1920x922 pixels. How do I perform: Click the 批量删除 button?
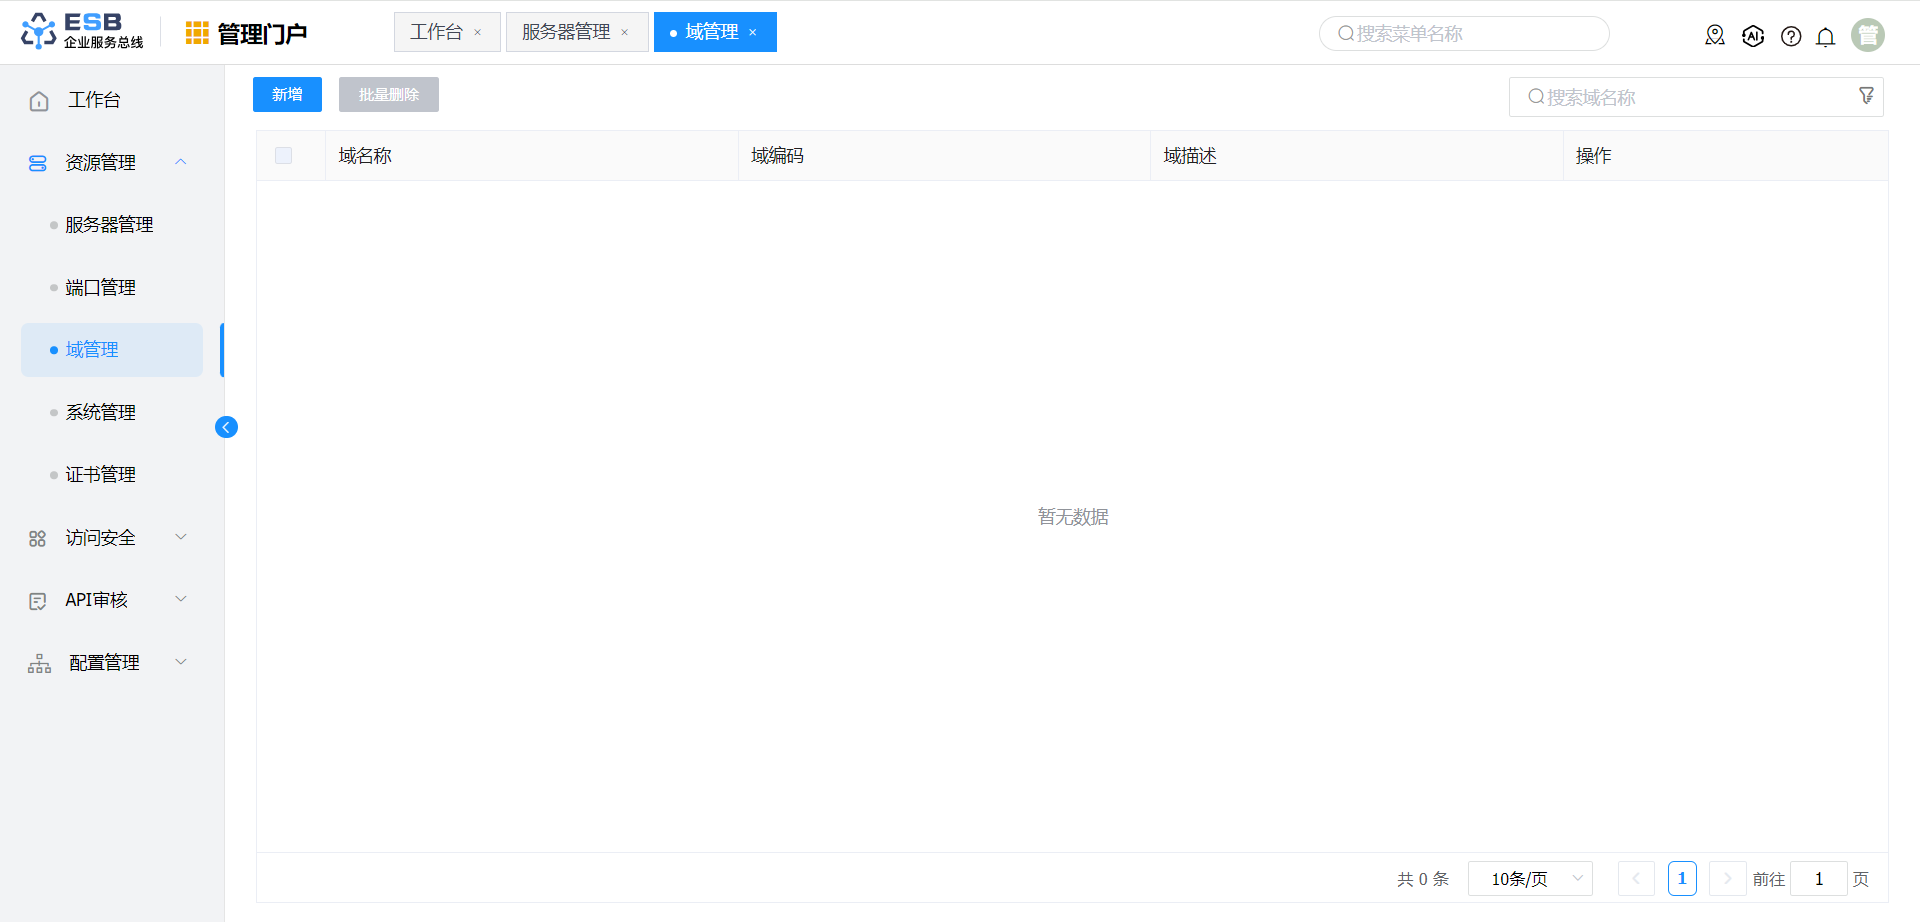388,94
